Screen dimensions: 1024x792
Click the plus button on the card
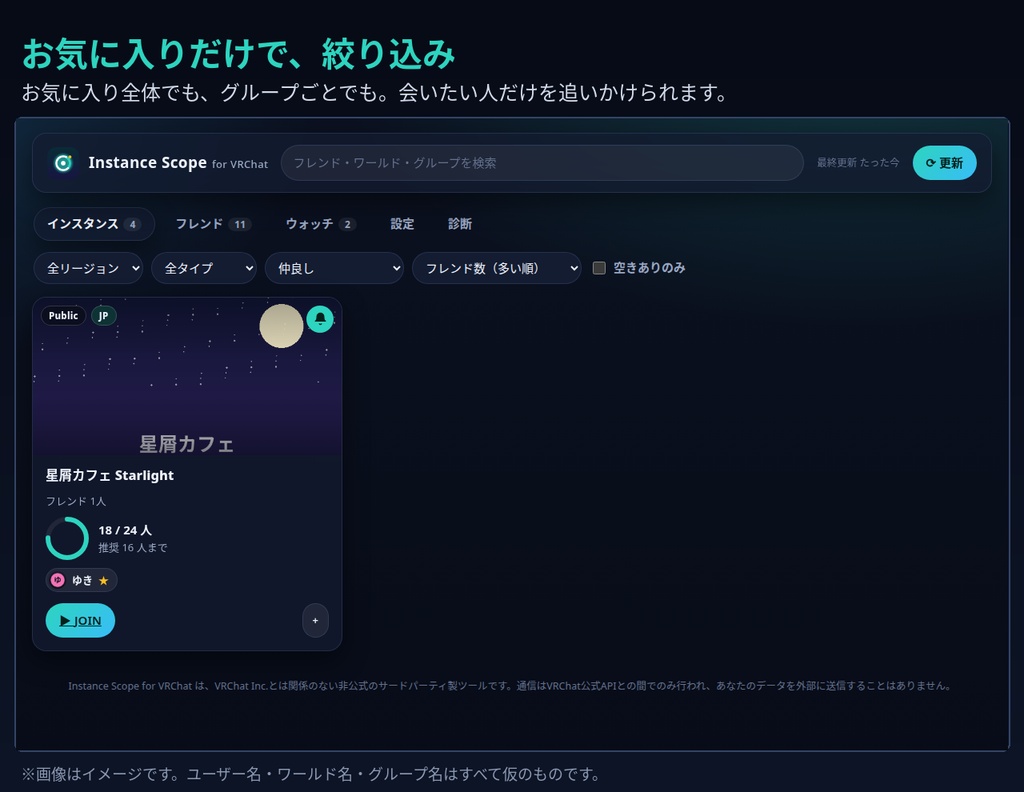[x=315, y=620]
